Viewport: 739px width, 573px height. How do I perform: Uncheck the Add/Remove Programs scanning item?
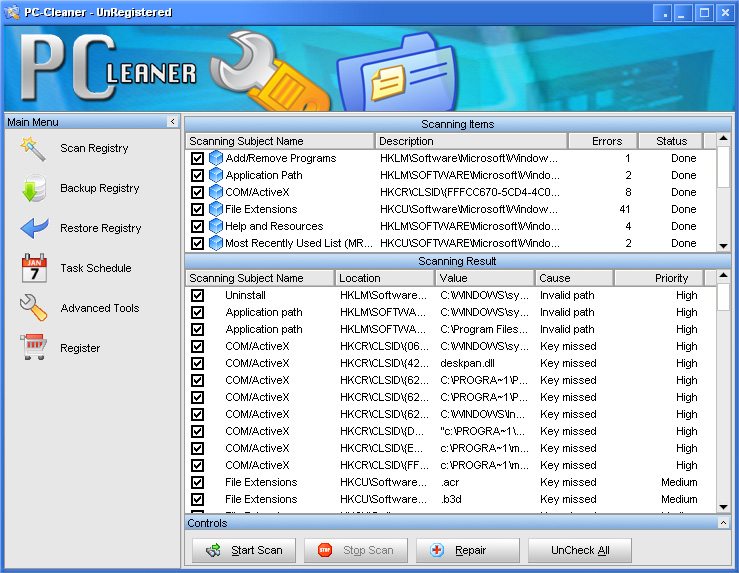coord(197,158)
